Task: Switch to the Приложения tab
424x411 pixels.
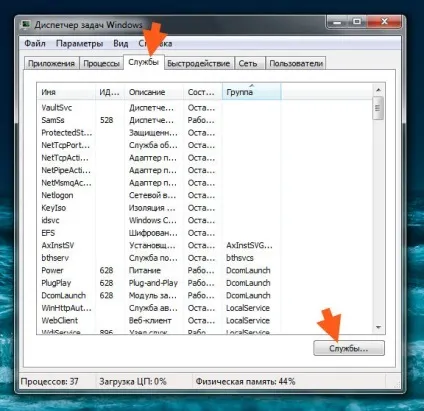Action: (51, 63)
